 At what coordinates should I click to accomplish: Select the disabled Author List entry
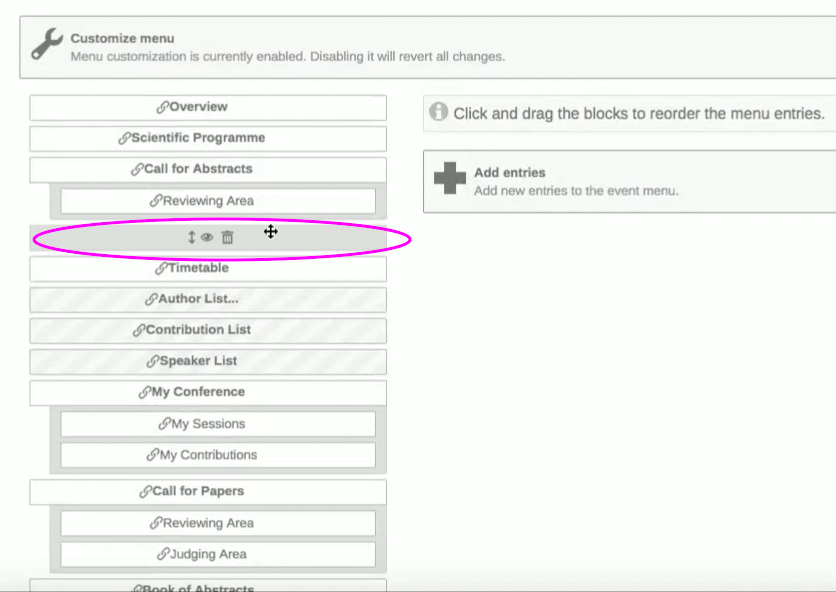click(x=208, y=300)
